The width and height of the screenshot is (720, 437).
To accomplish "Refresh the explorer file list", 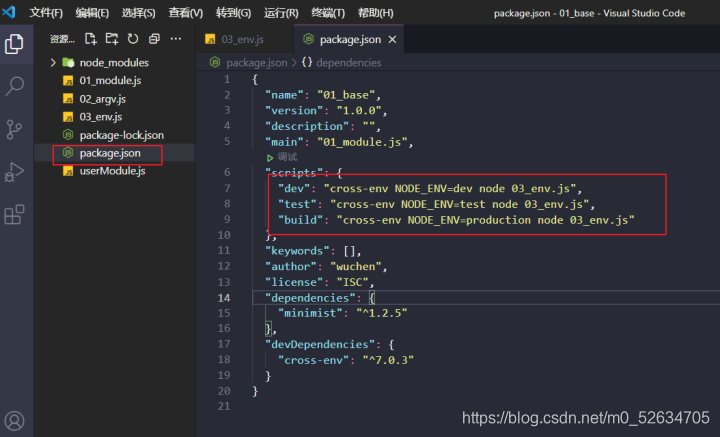I will (x=133, y=39).
